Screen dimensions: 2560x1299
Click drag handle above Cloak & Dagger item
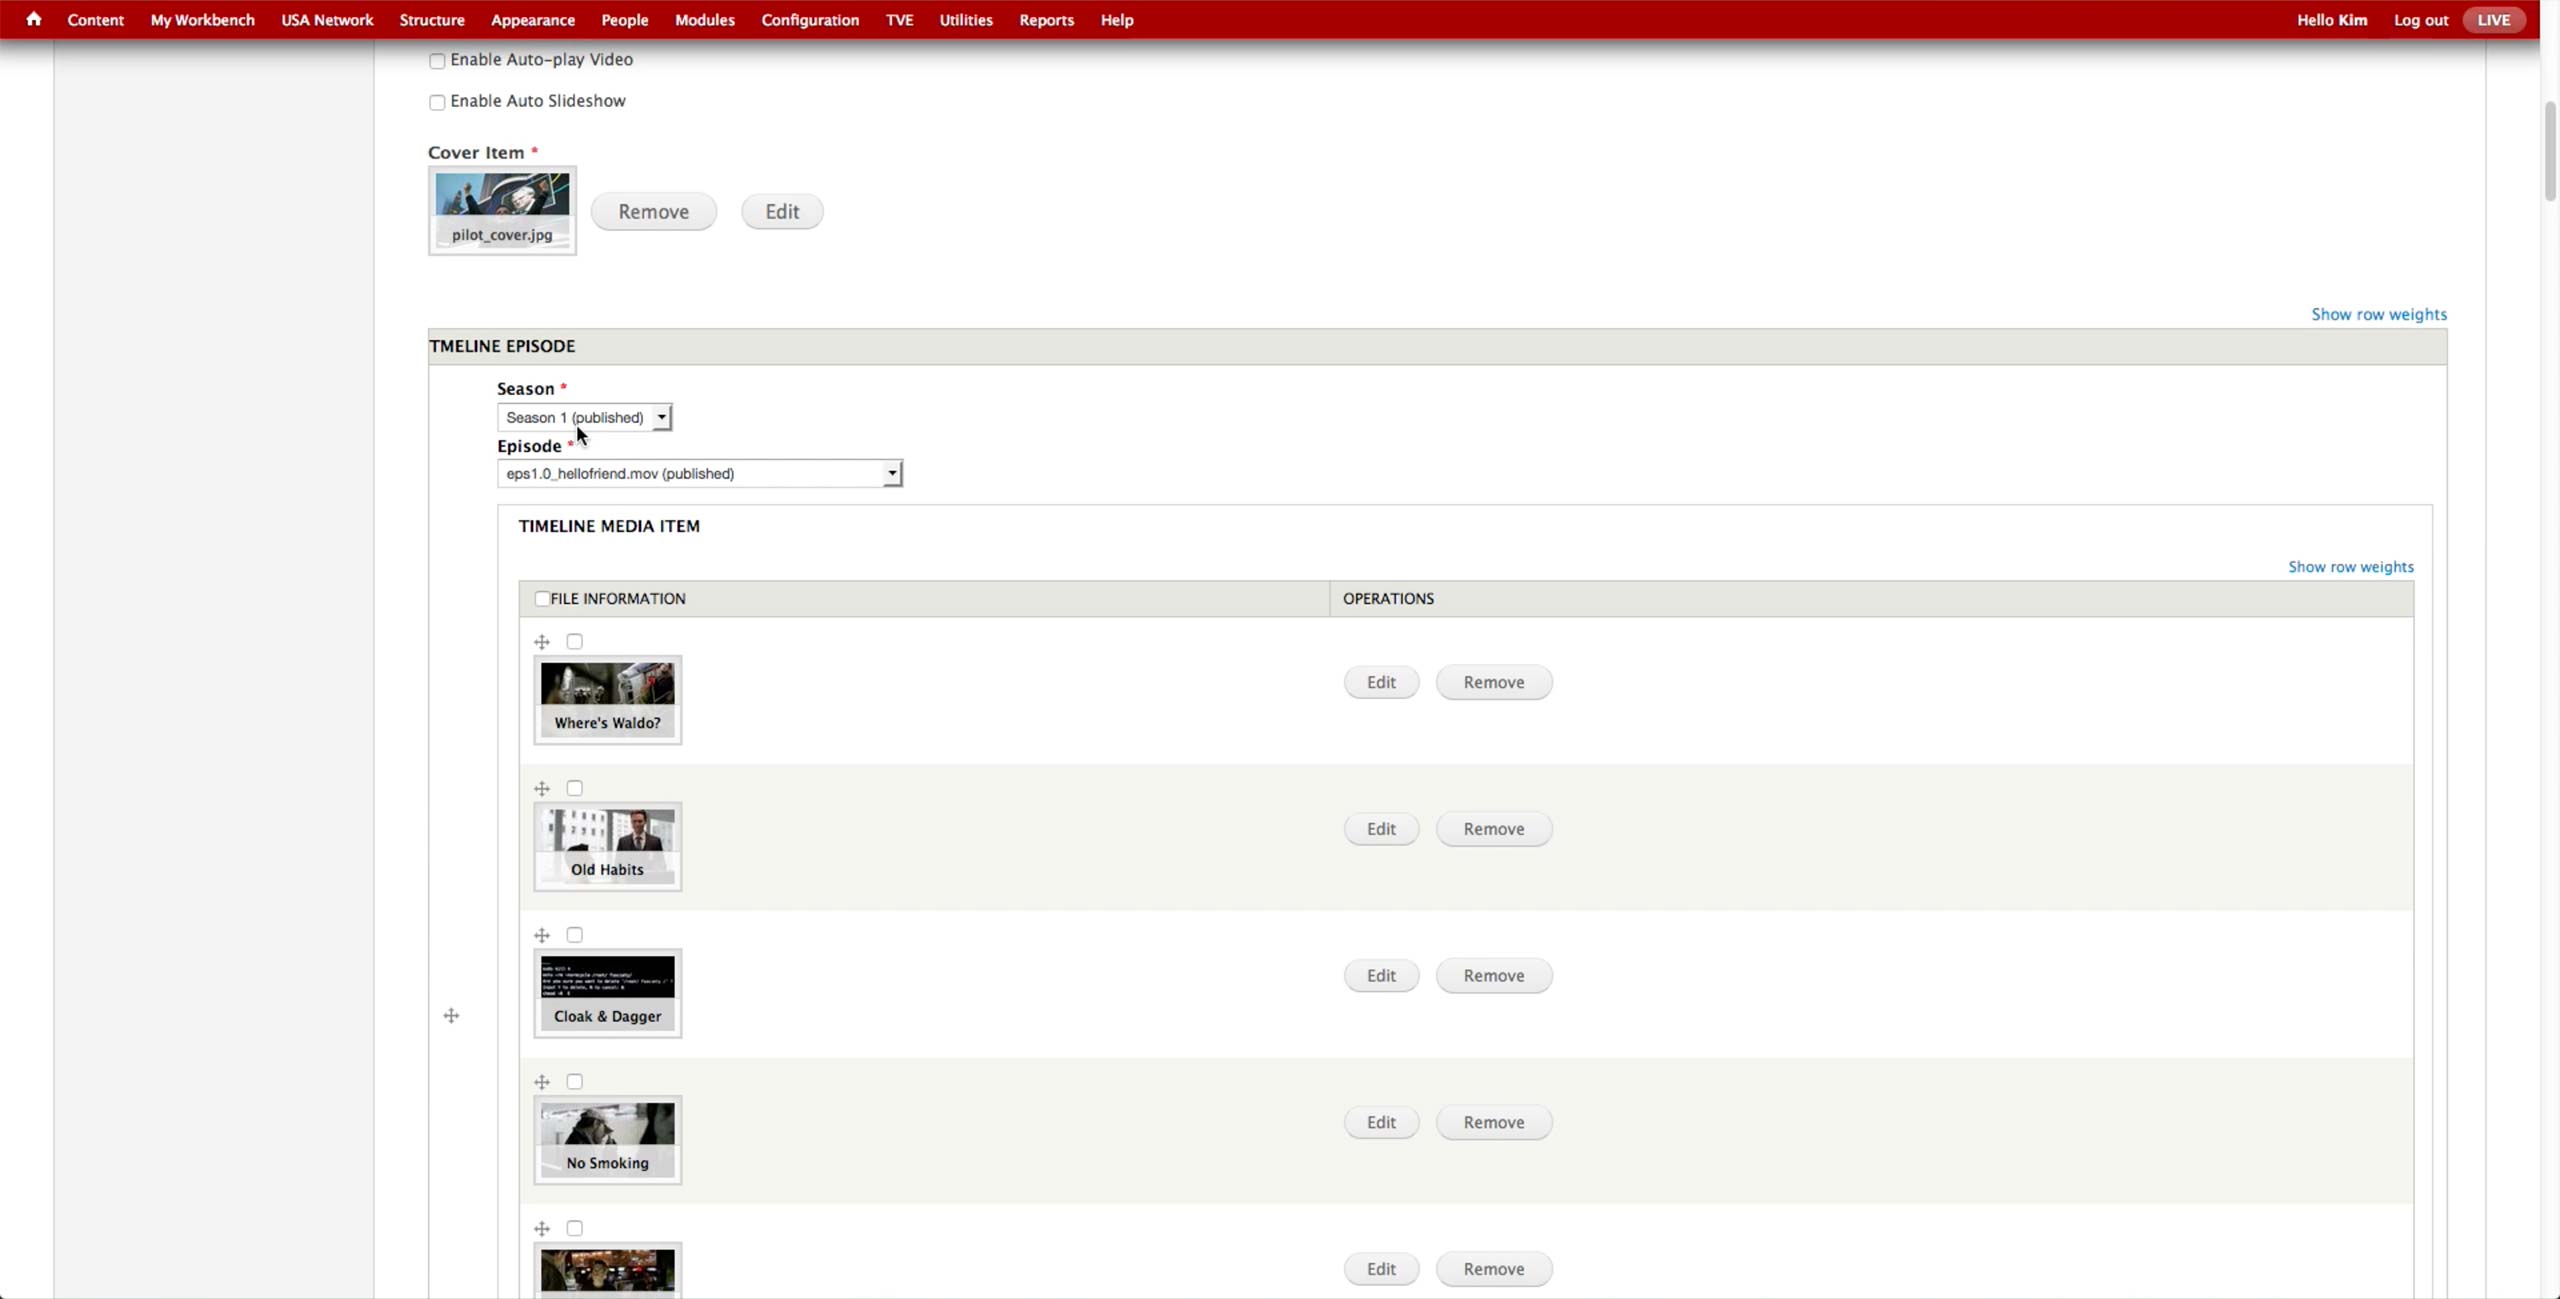(542, 935)
